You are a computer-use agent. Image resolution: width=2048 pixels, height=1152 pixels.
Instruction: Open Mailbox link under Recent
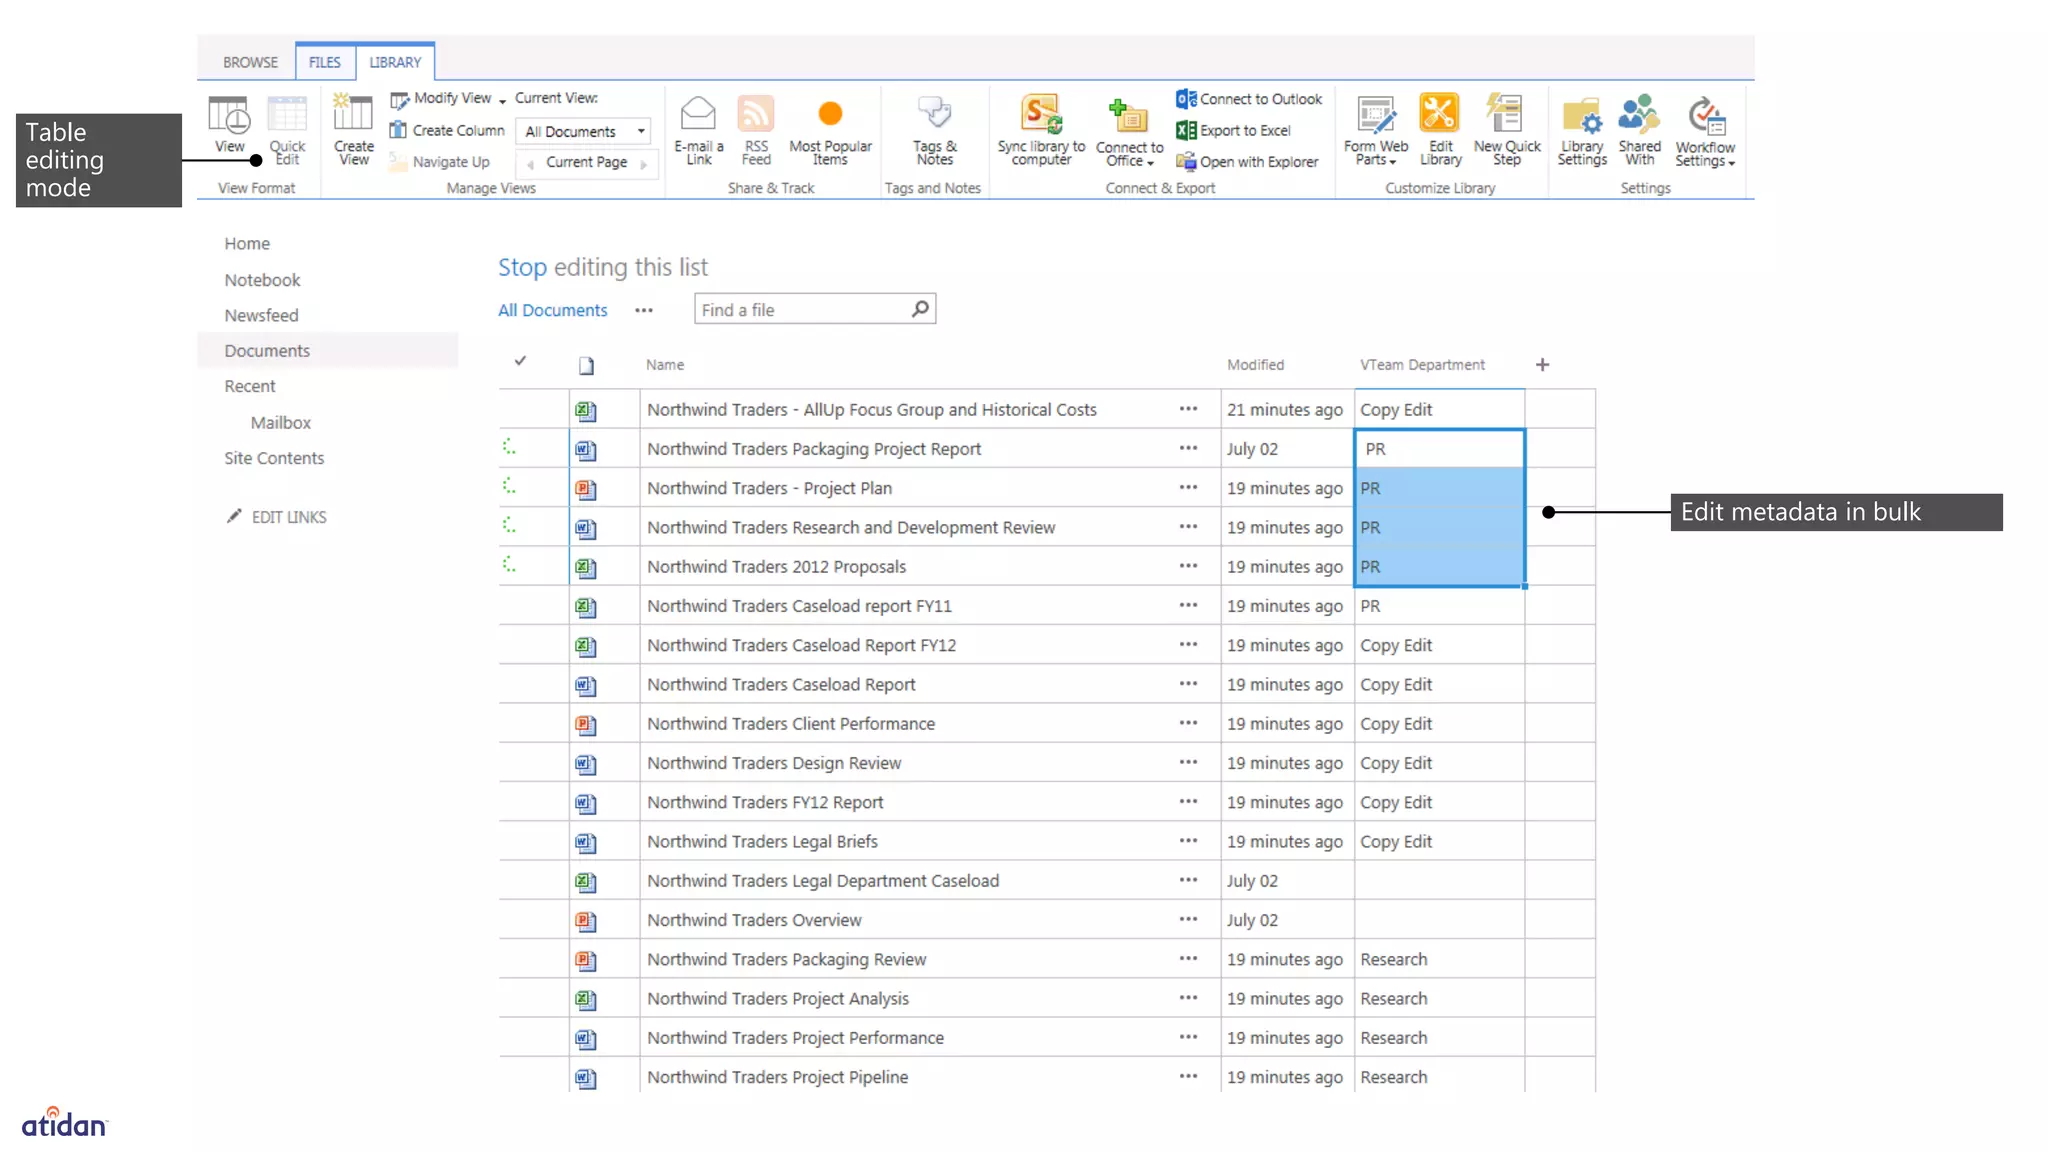[x=280, y=423]
